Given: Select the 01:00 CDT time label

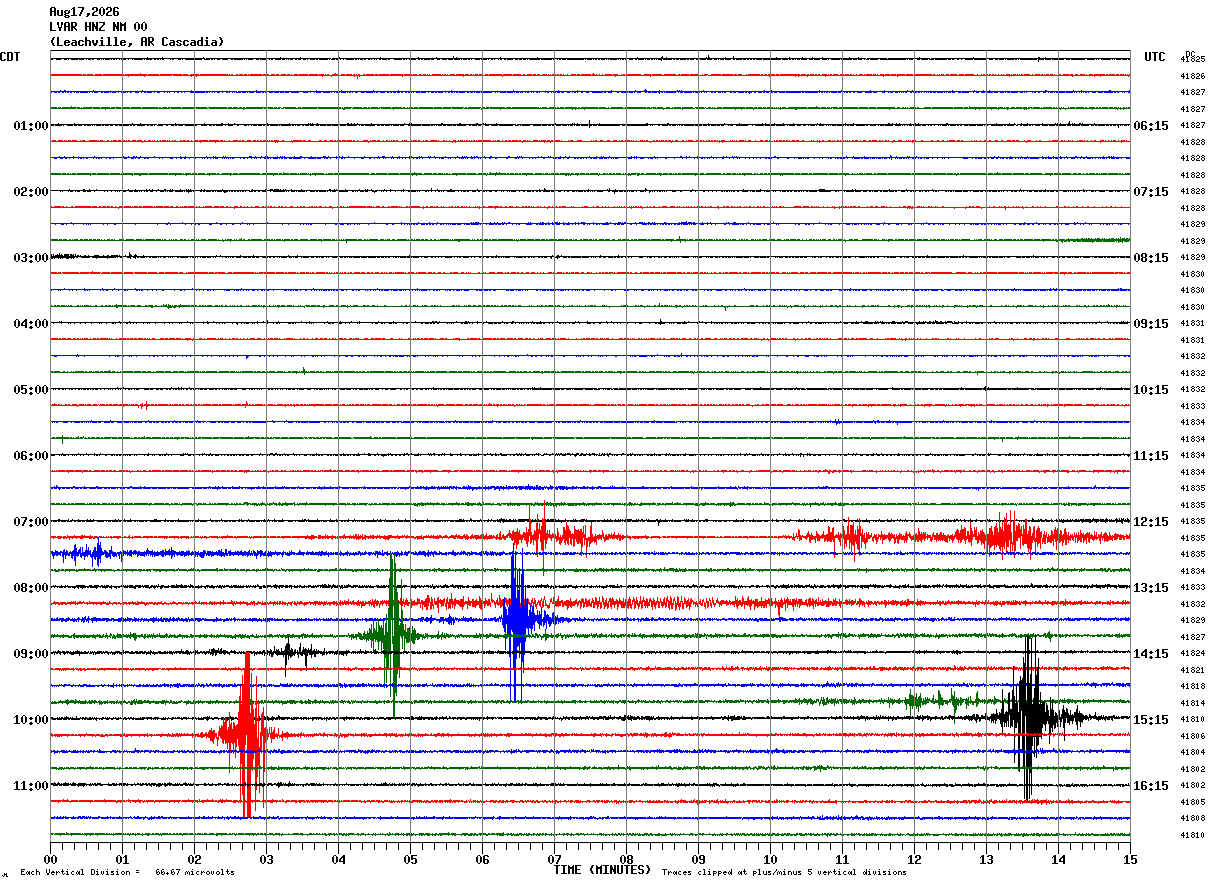Looking at the screenshot, I should tap(31, 126).
